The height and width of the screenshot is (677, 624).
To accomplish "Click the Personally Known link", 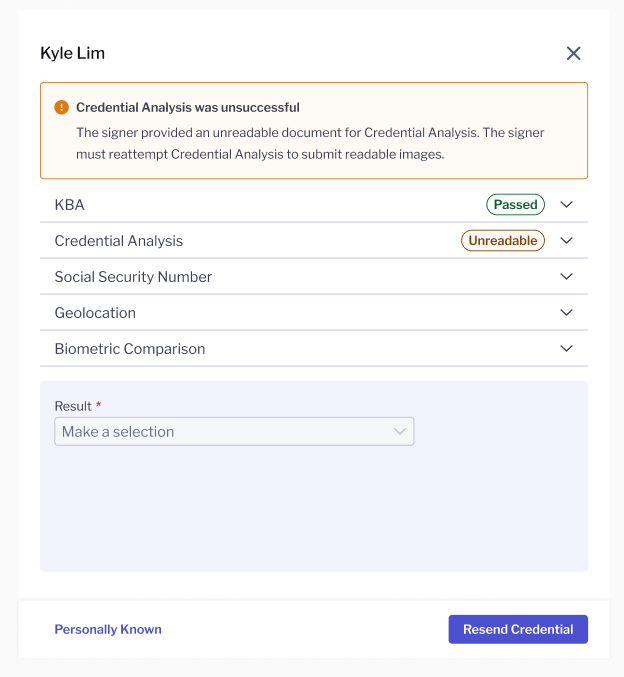I will pyautogui.click(x=108, y=630).
